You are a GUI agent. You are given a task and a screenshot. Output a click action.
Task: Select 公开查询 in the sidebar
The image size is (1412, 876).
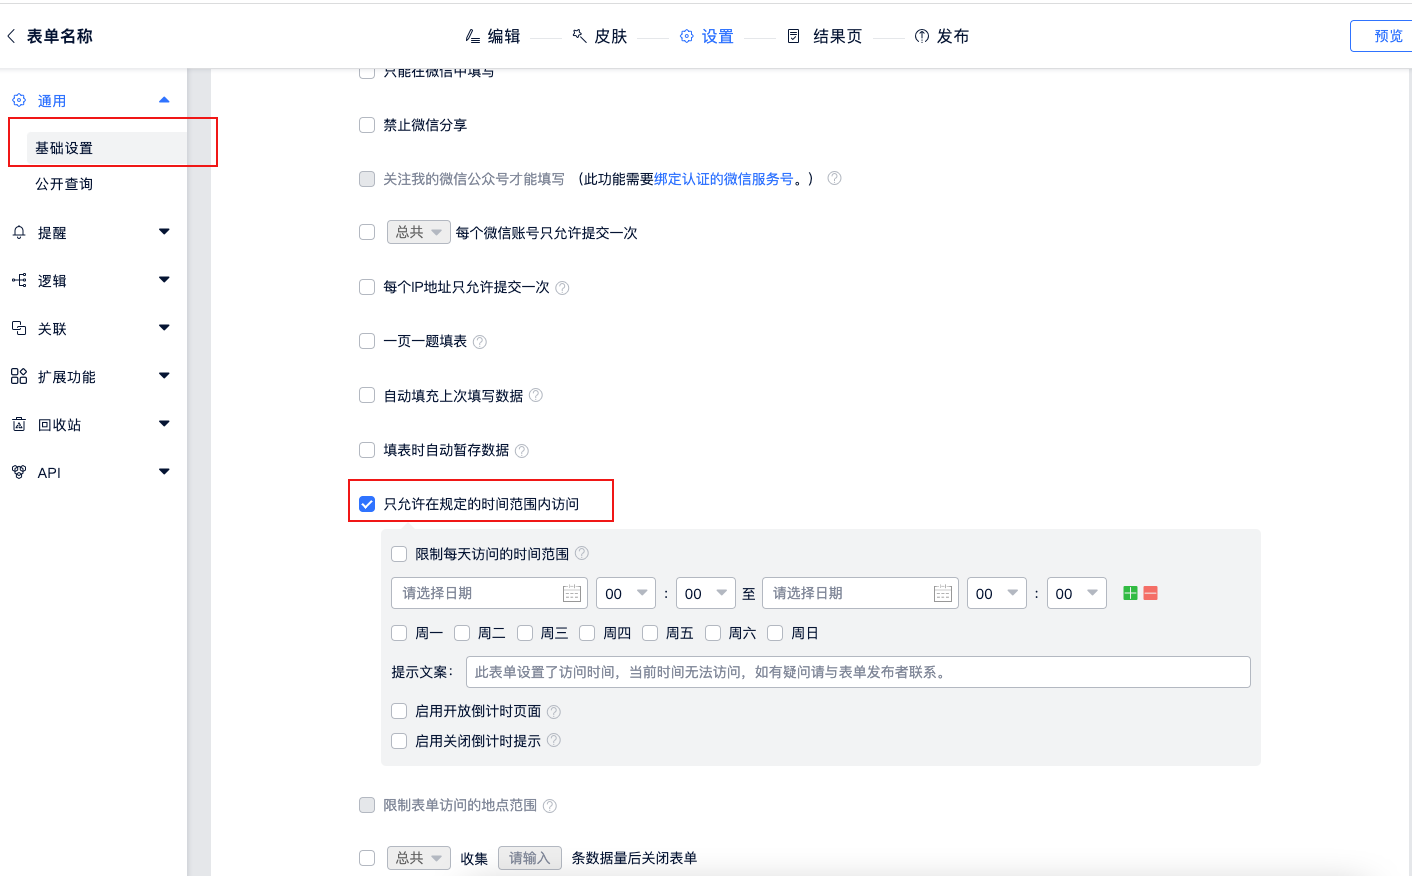coord(64,184)
